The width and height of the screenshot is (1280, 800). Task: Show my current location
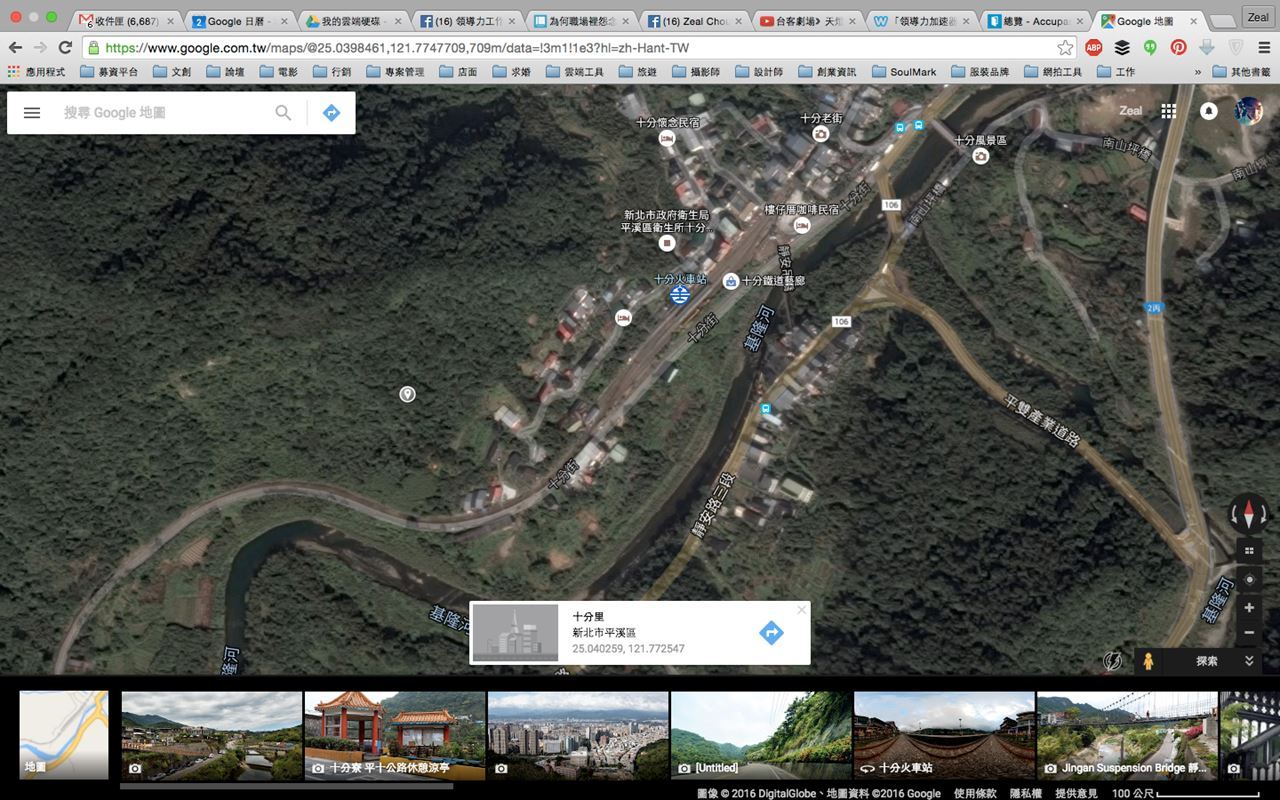point(1248,580)
